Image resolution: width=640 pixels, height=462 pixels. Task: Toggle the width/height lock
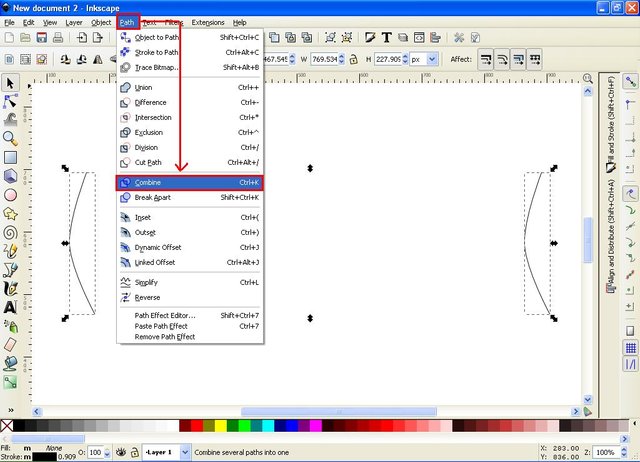pyautogui.click(x=354, y=60)
